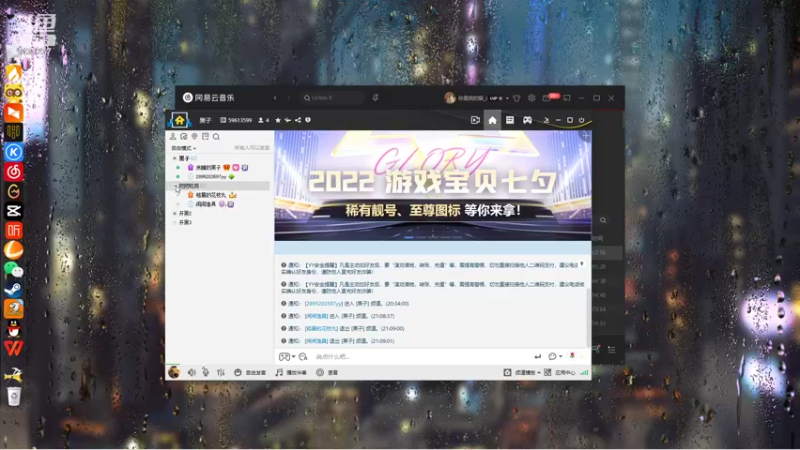800x450 pixels.
Task: Collapse the 黑子 channel tree node
Action: [x=174, y=159]
